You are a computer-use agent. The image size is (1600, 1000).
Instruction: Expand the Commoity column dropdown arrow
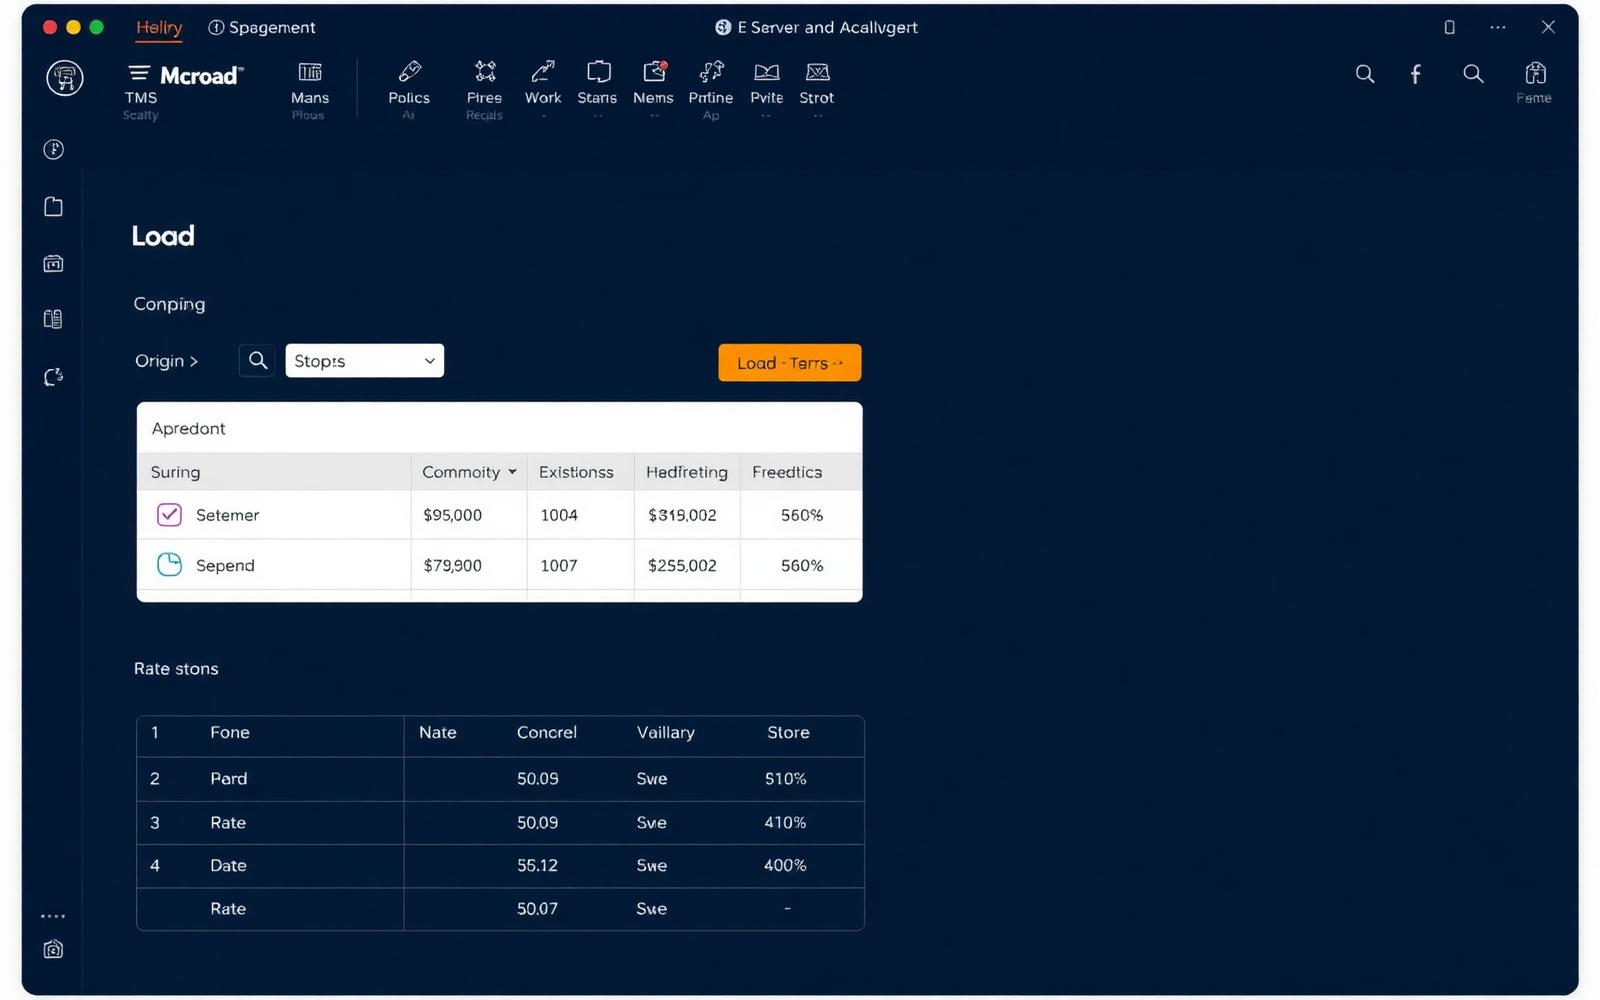[x=512, y=472]
